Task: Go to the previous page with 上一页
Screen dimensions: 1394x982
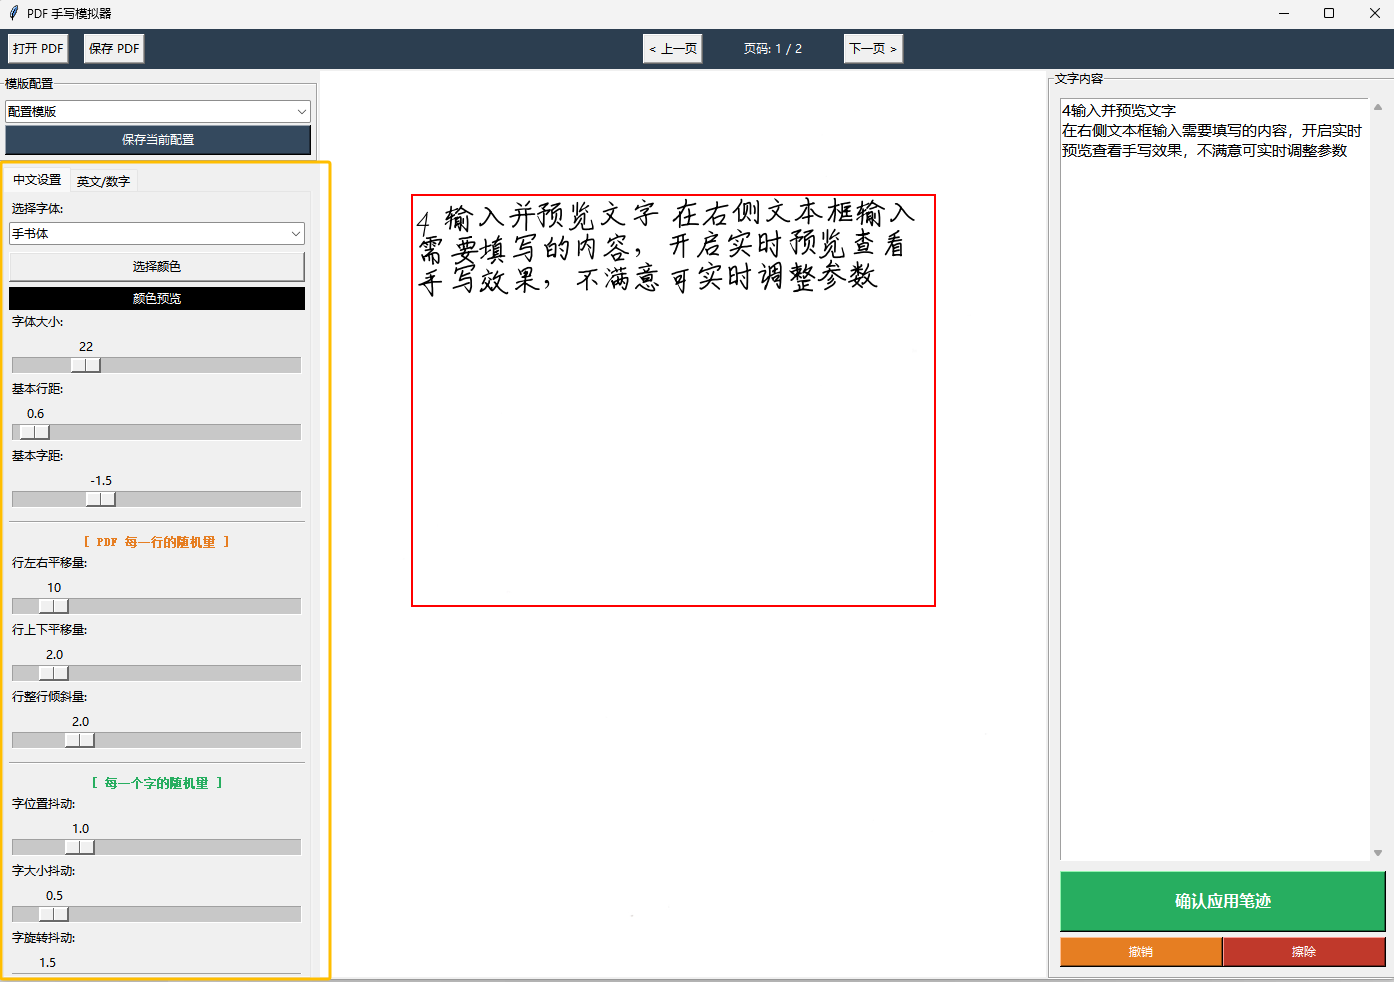Action: [x=672, y=47]
